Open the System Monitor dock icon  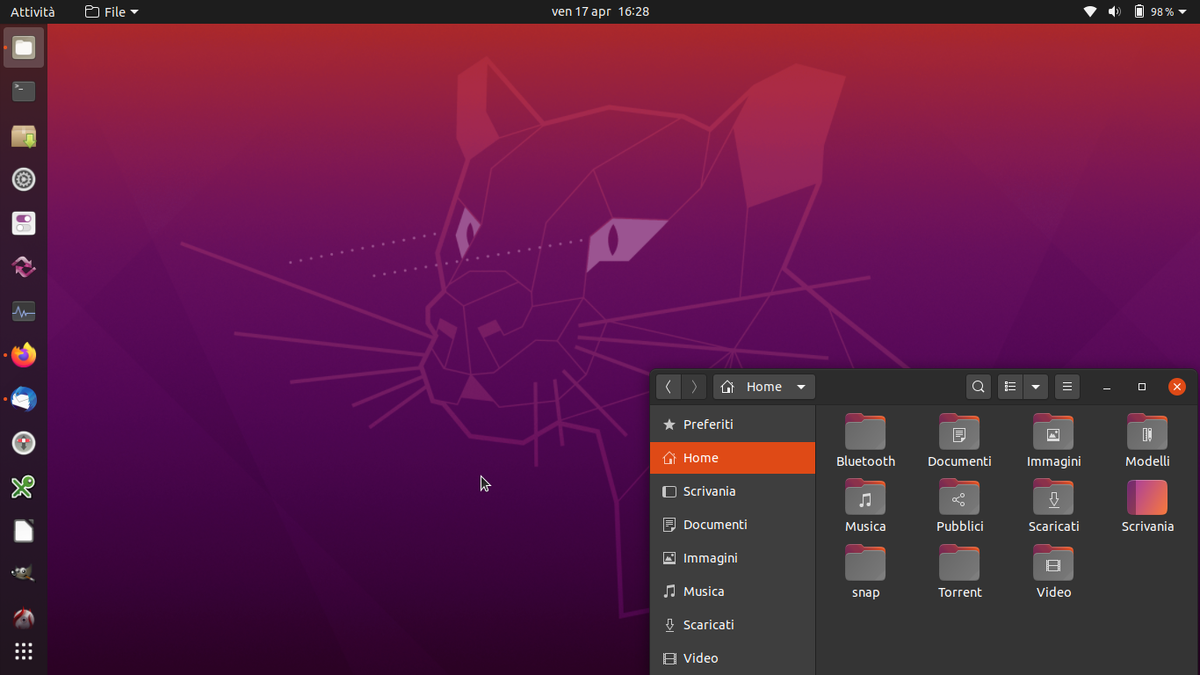pyautogui.click(x=24, y=311)
